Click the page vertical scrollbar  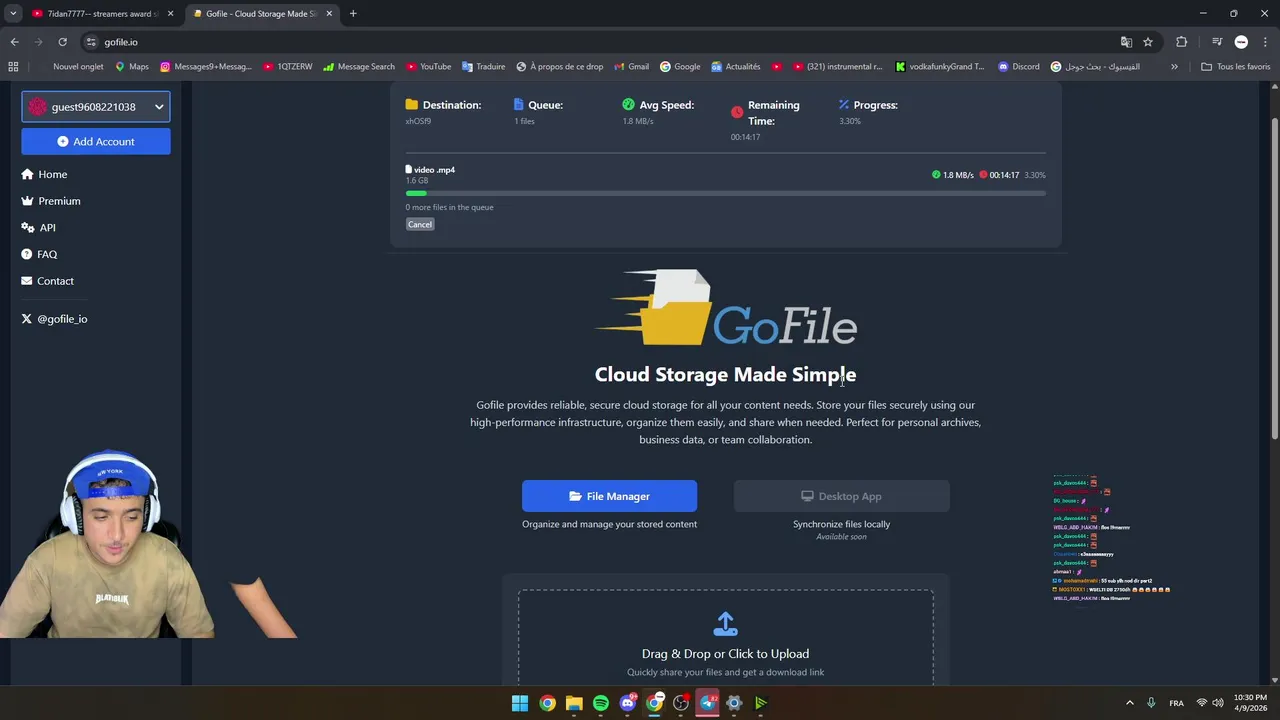point(1274,278)
